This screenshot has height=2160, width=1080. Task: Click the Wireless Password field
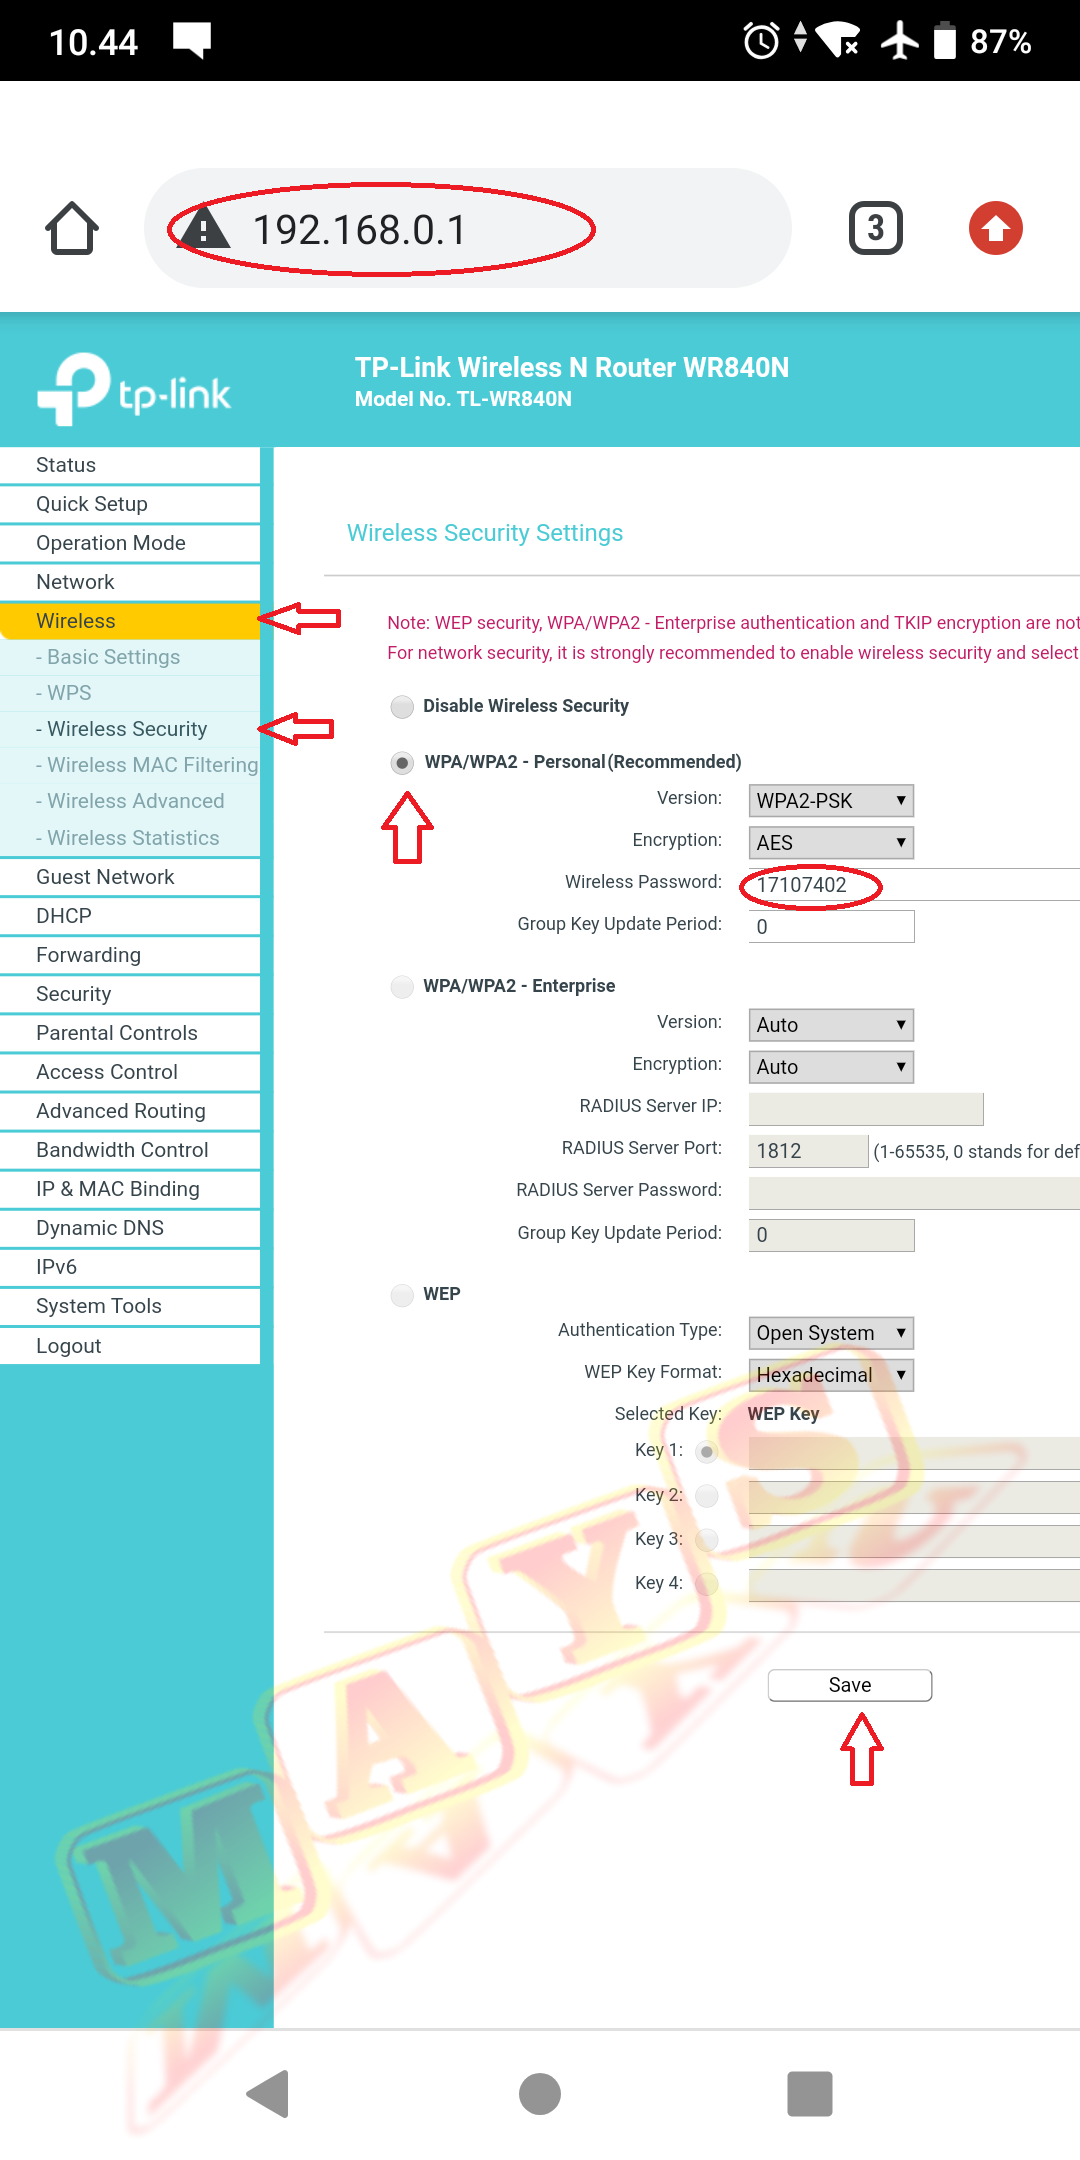[914, 885]
